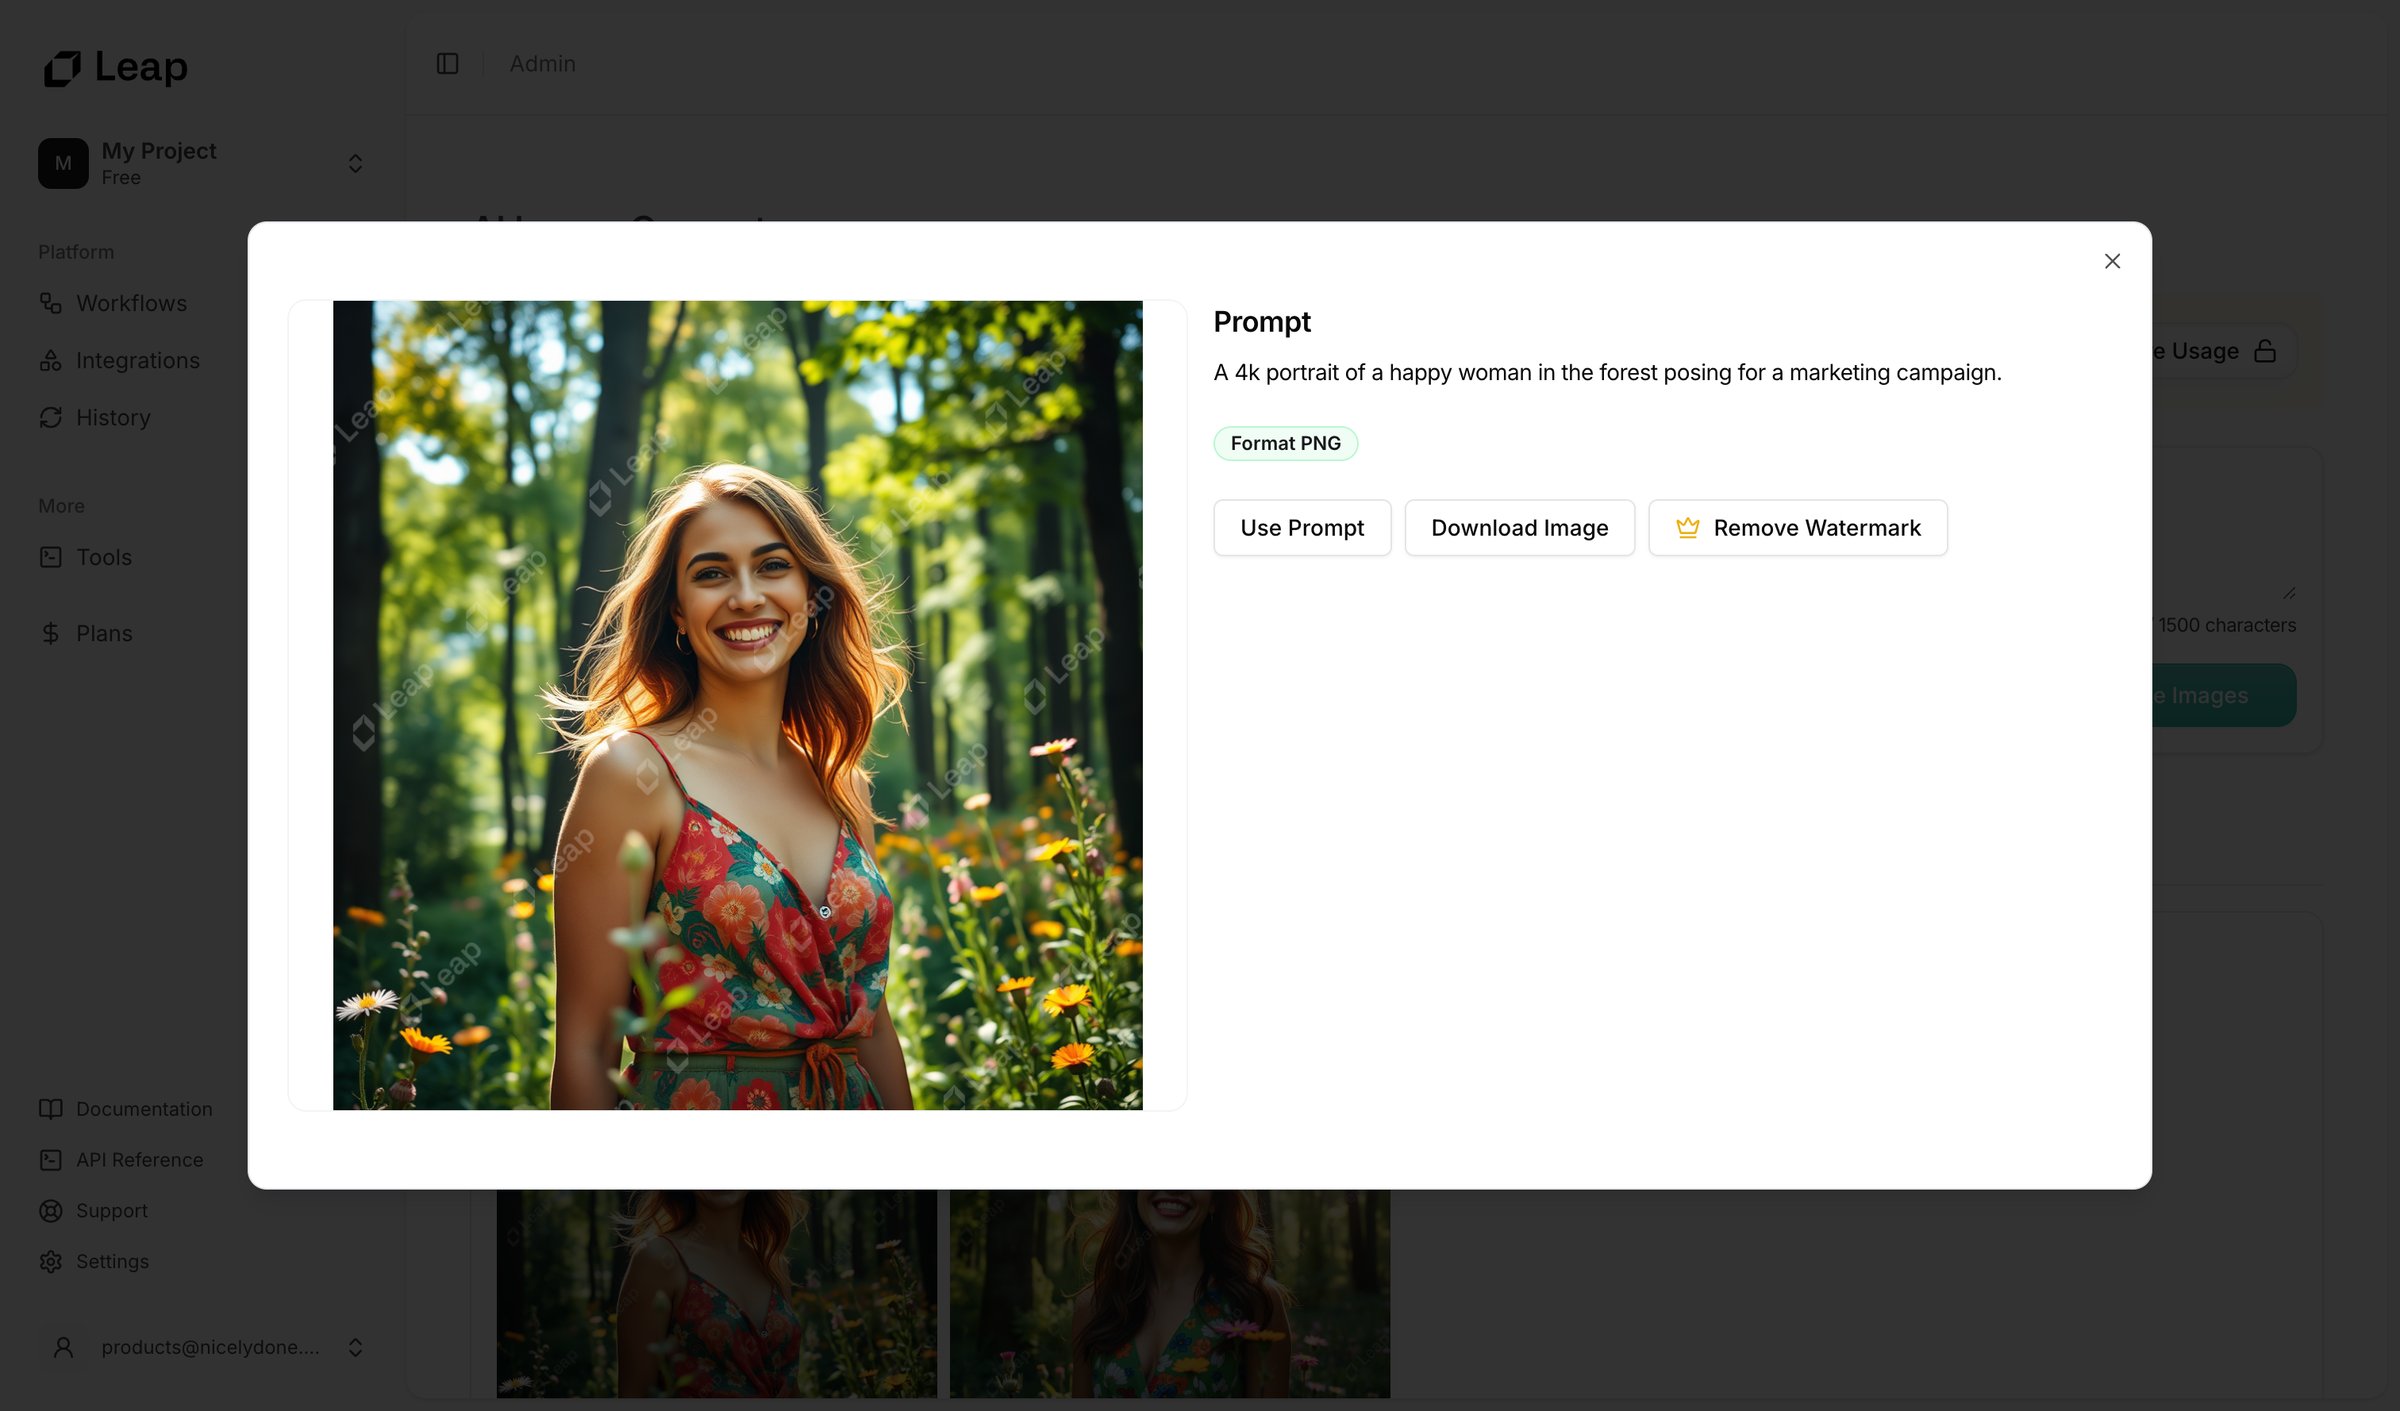2400x1411 pixels.
Task: Select the right background thumbnail image
Action: pos(1170,1293)
